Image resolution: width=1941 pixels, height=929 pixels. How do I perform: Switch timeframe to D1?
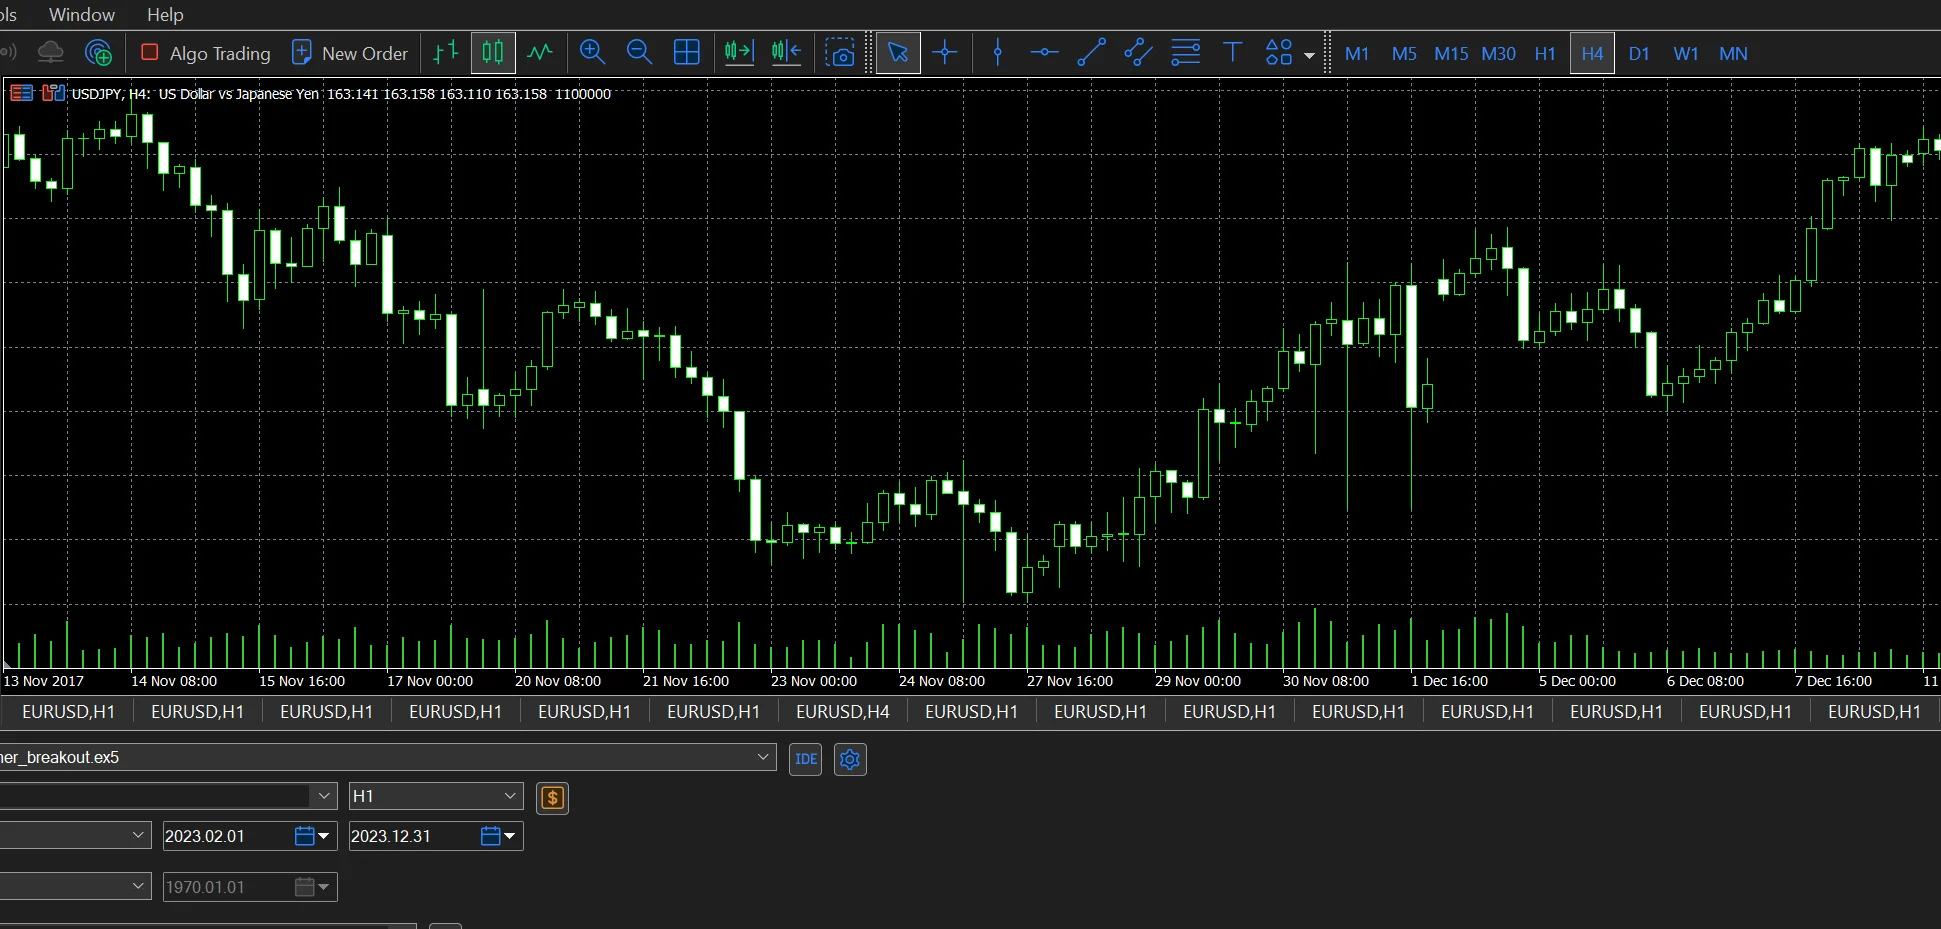[x=1639, y=54]
